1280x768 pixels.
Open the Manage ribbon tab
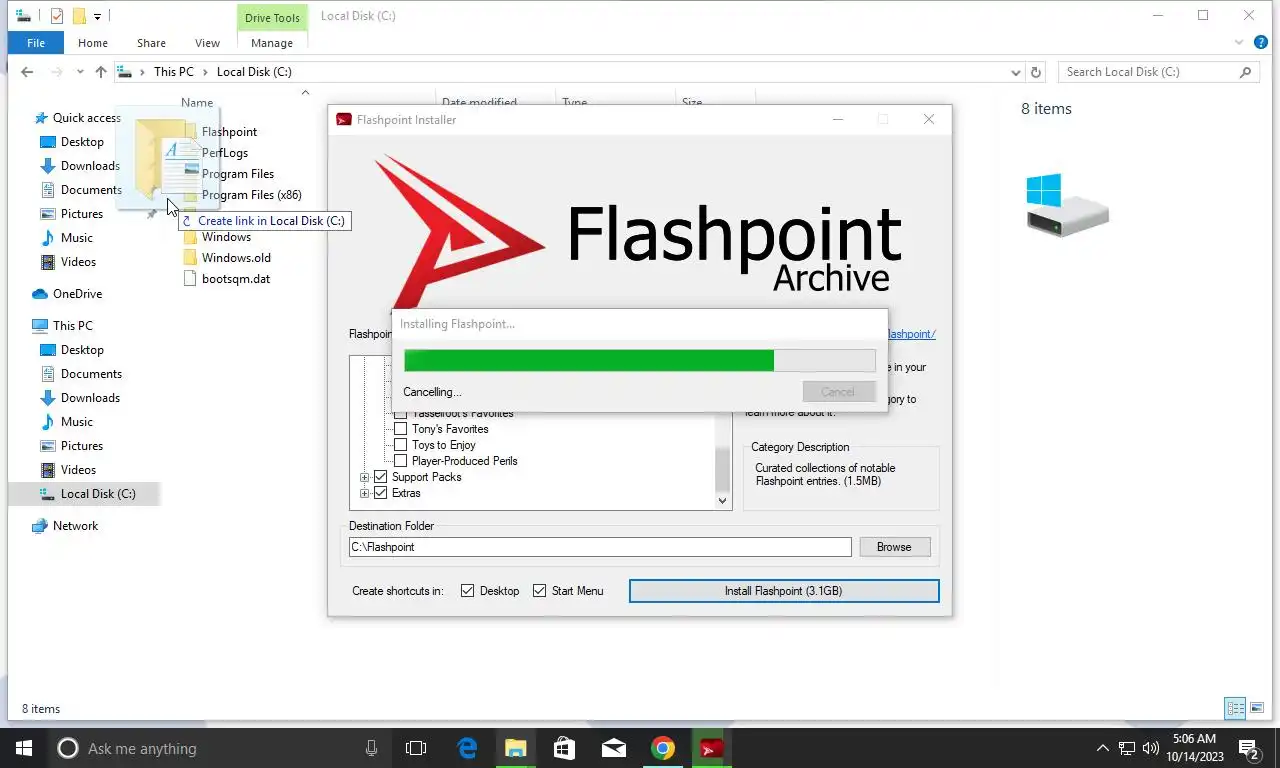272,43
